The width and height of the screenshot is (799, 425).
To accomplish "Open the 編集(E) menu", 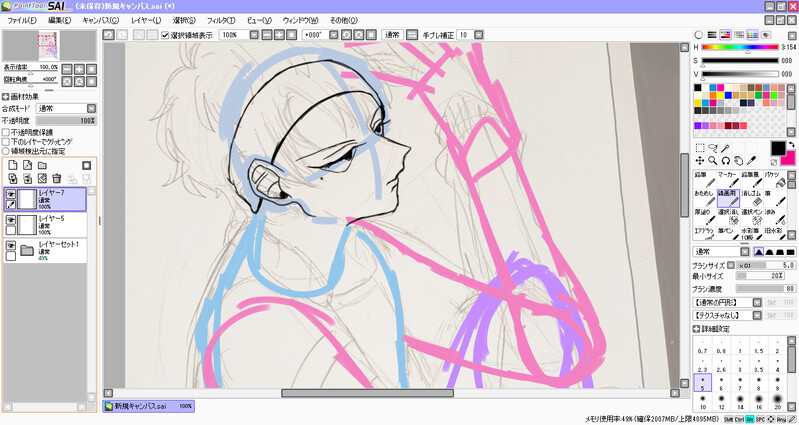I will tap(60, 20).
